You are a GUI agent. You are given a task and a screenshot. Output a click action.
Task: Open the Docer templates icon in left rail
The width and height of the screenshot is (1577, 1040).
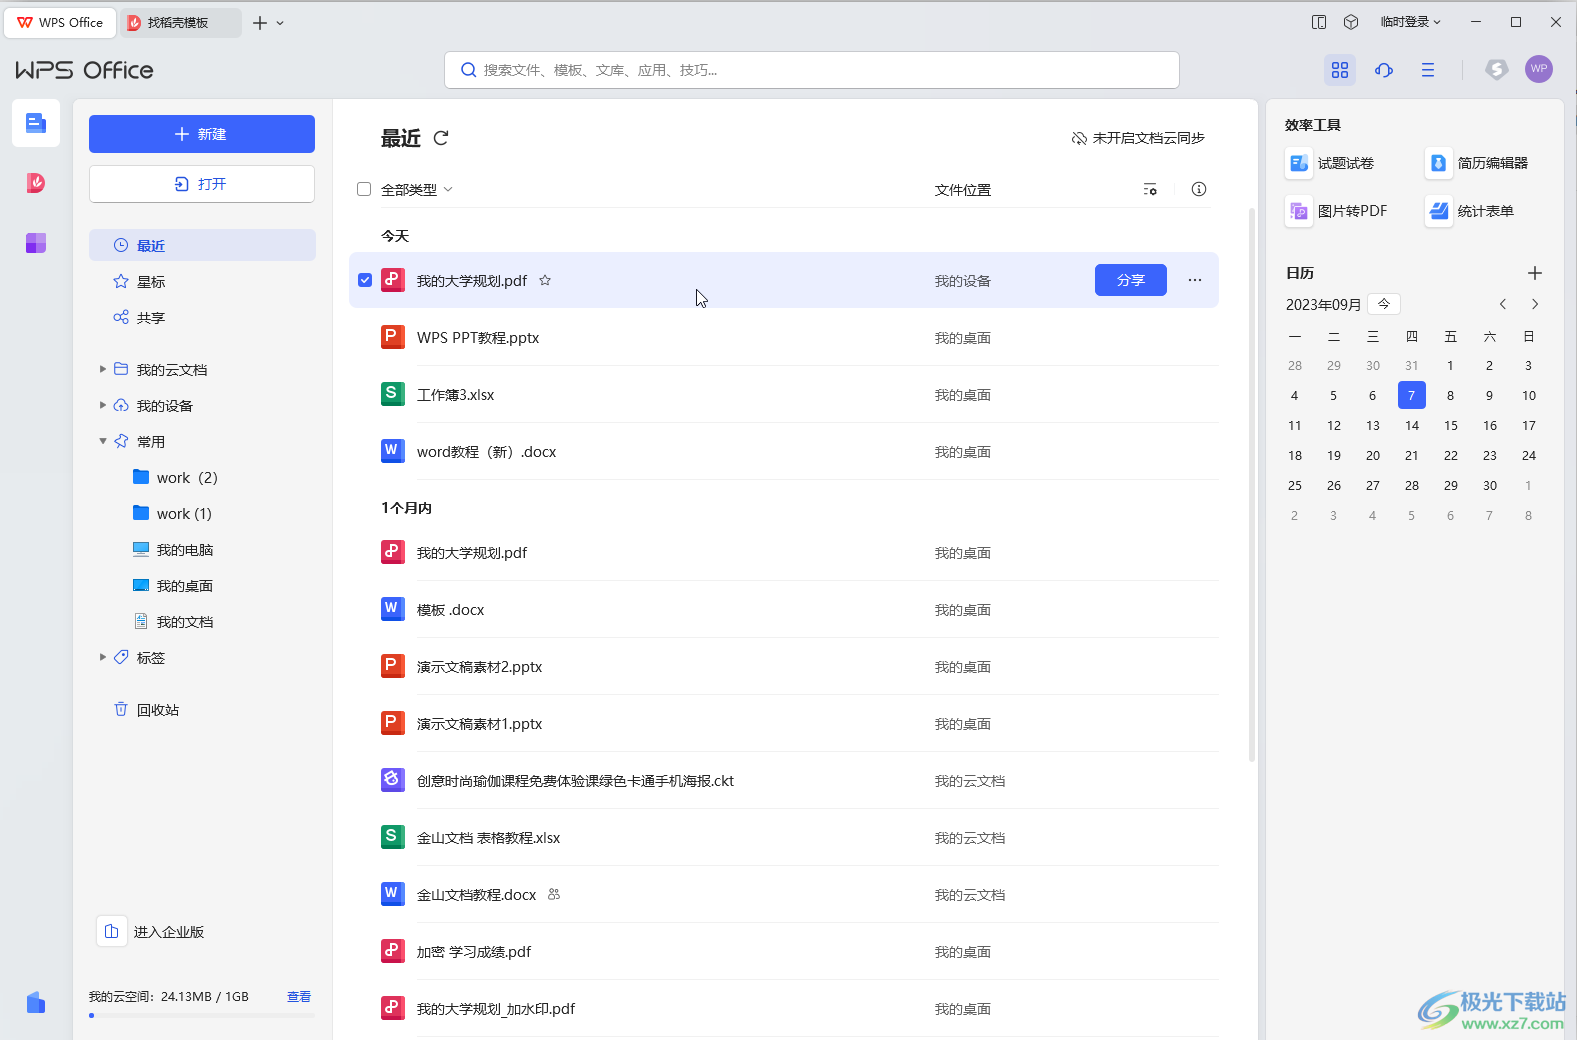(x=36, y=183)
